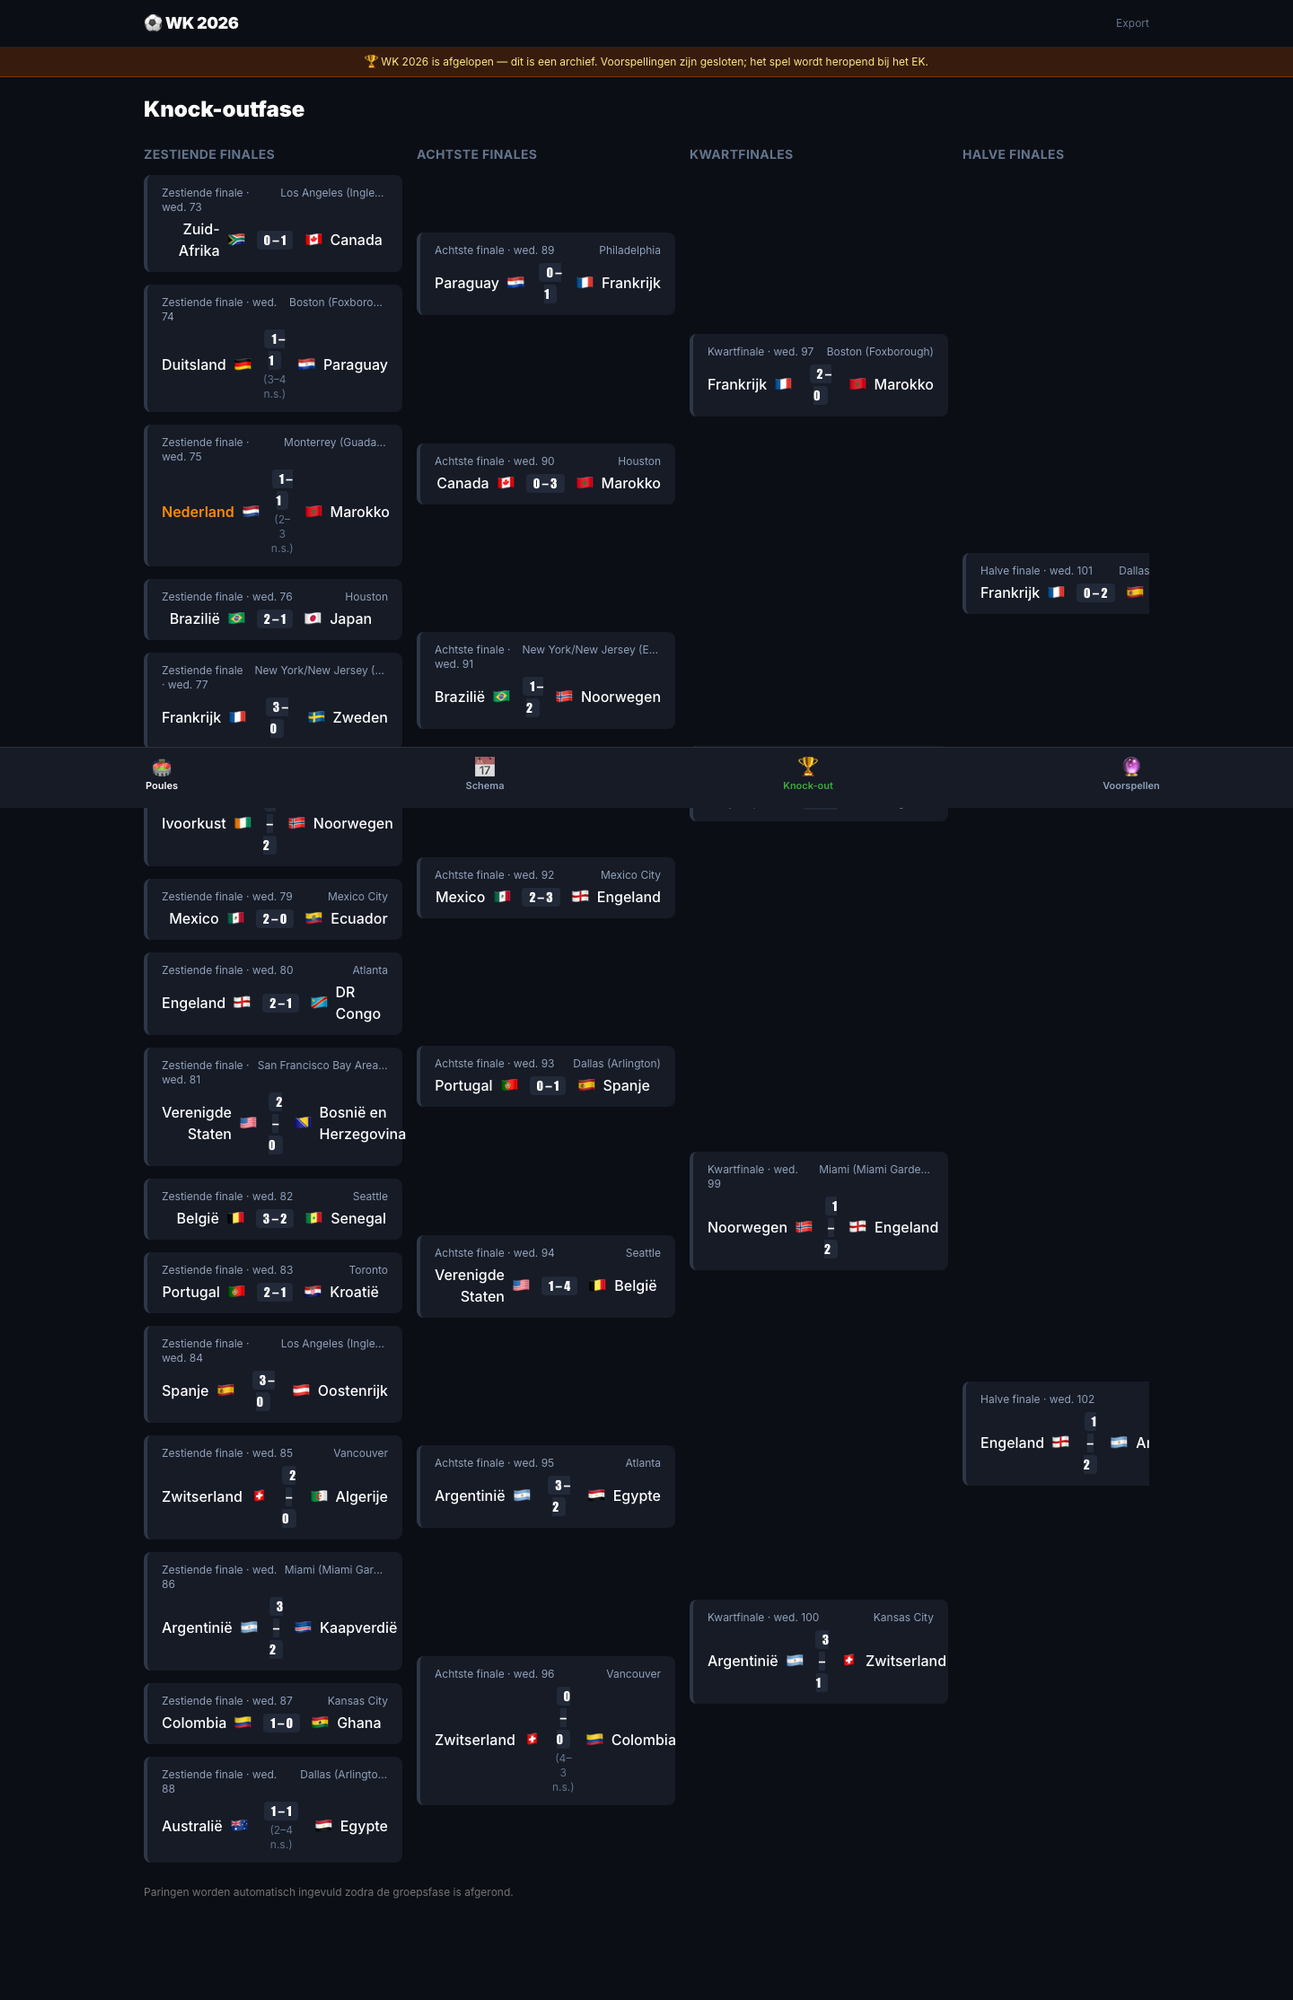Click the Export link
The height and width of the screenshot is (2000, 1293).
(1132, 23)
